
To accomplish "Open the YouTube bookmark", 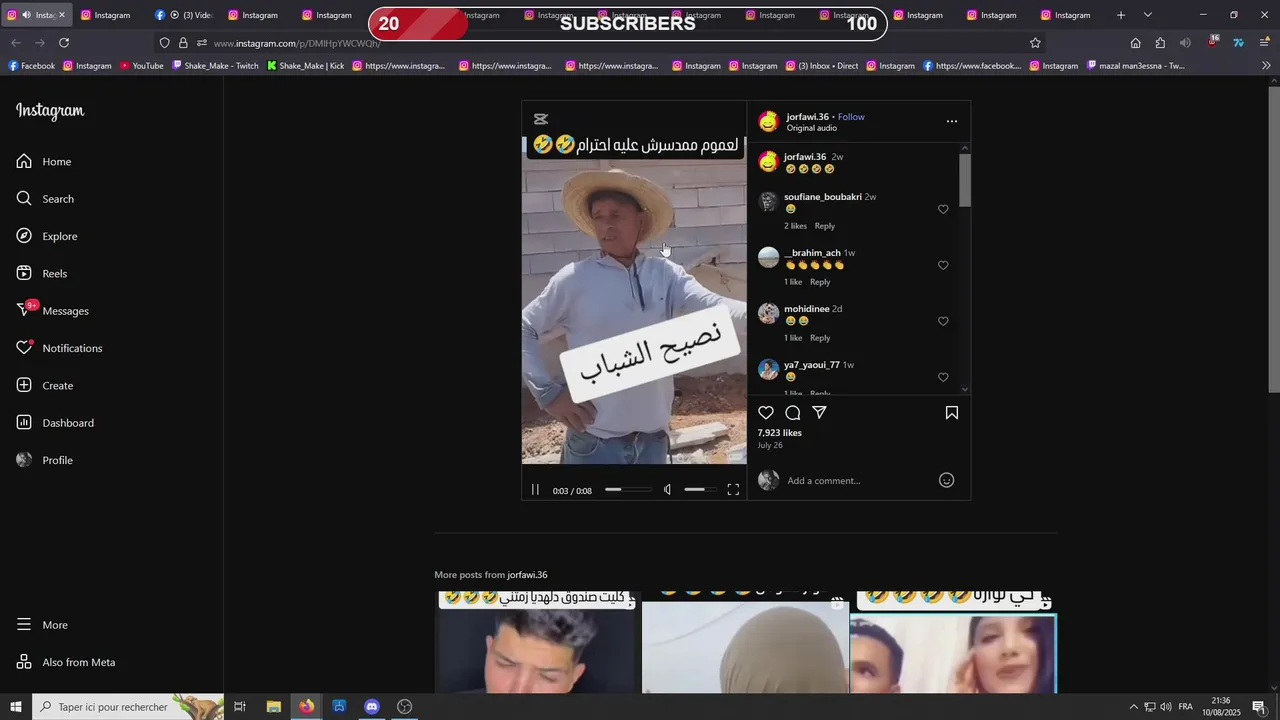I will tap(141, 66).
